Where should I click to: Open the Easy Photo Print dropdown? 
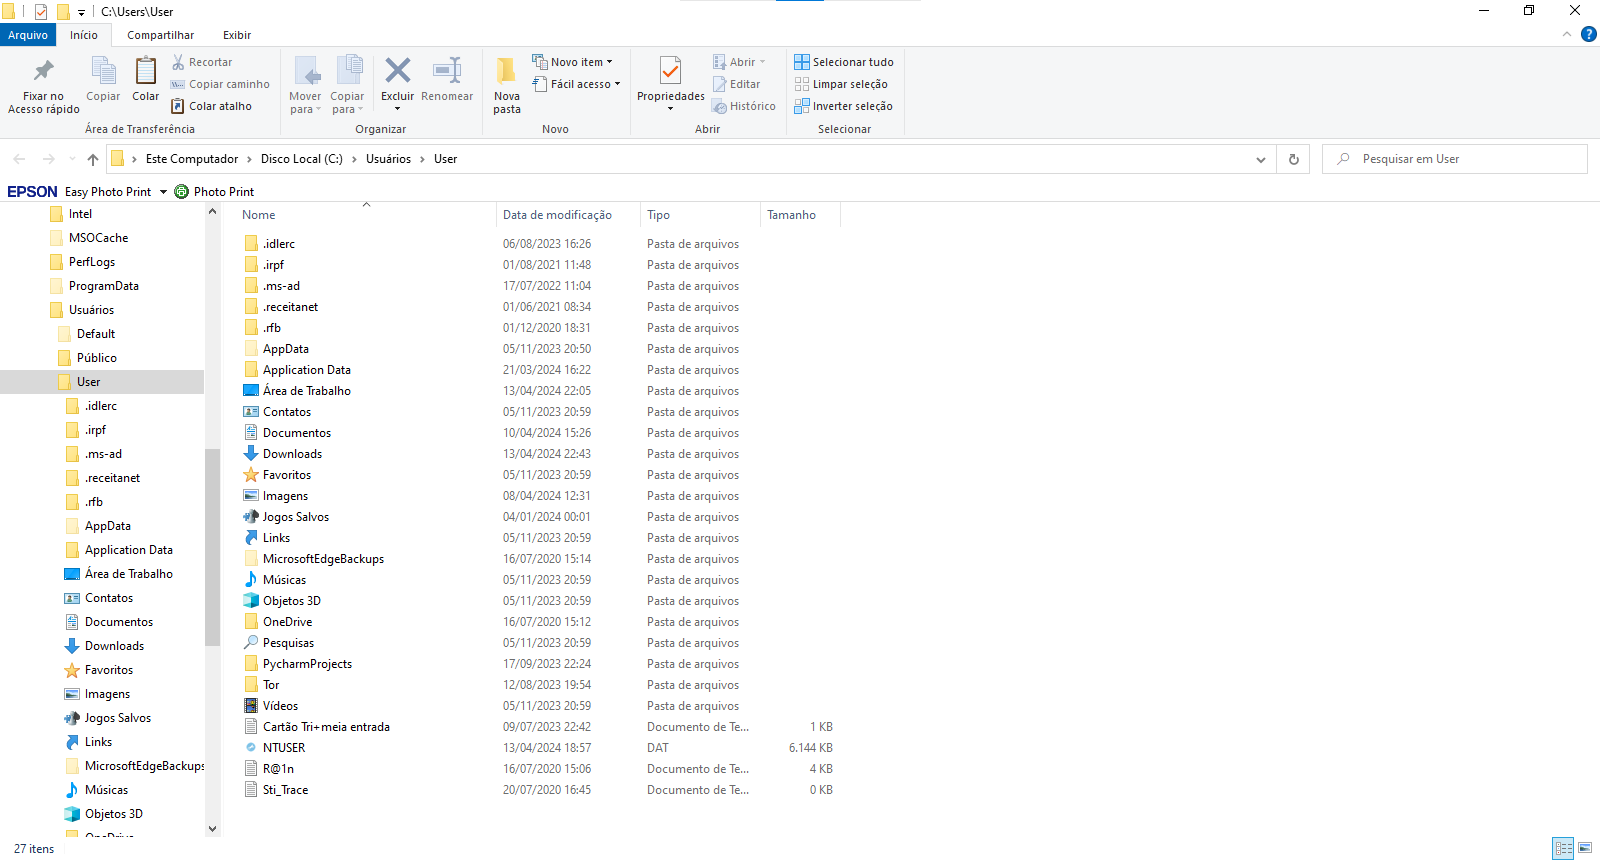pos(163,192)
